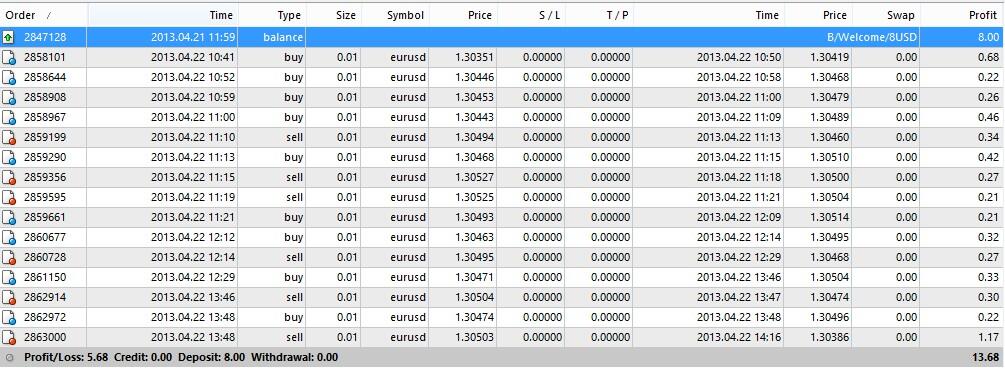Click the summary row circle icon
This screenshot has width=1005, height=368.
(x=9, y=357)
